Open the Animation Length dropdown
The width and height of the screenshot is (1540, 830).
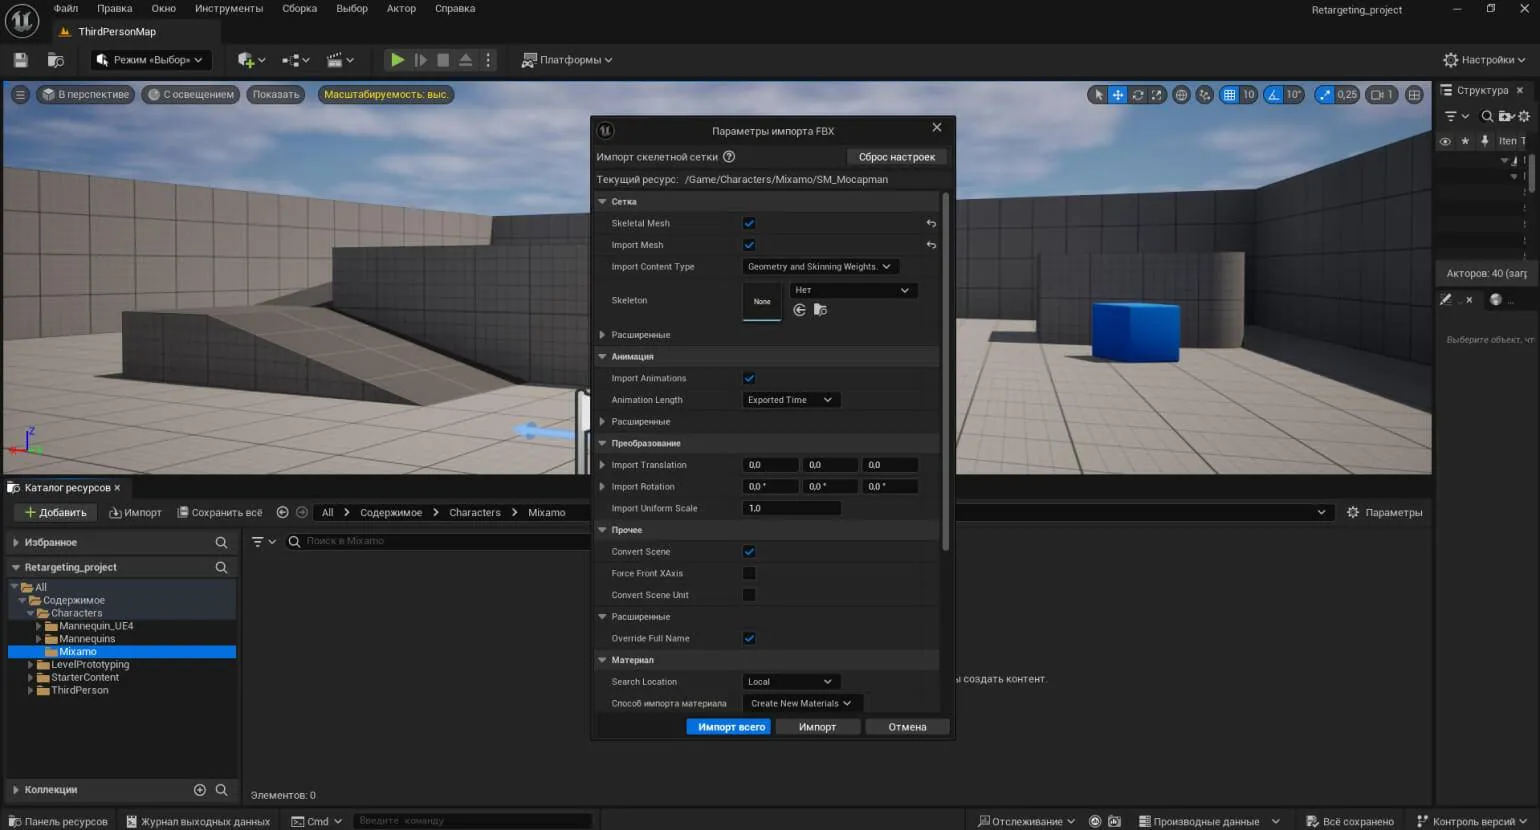point(790,400)
